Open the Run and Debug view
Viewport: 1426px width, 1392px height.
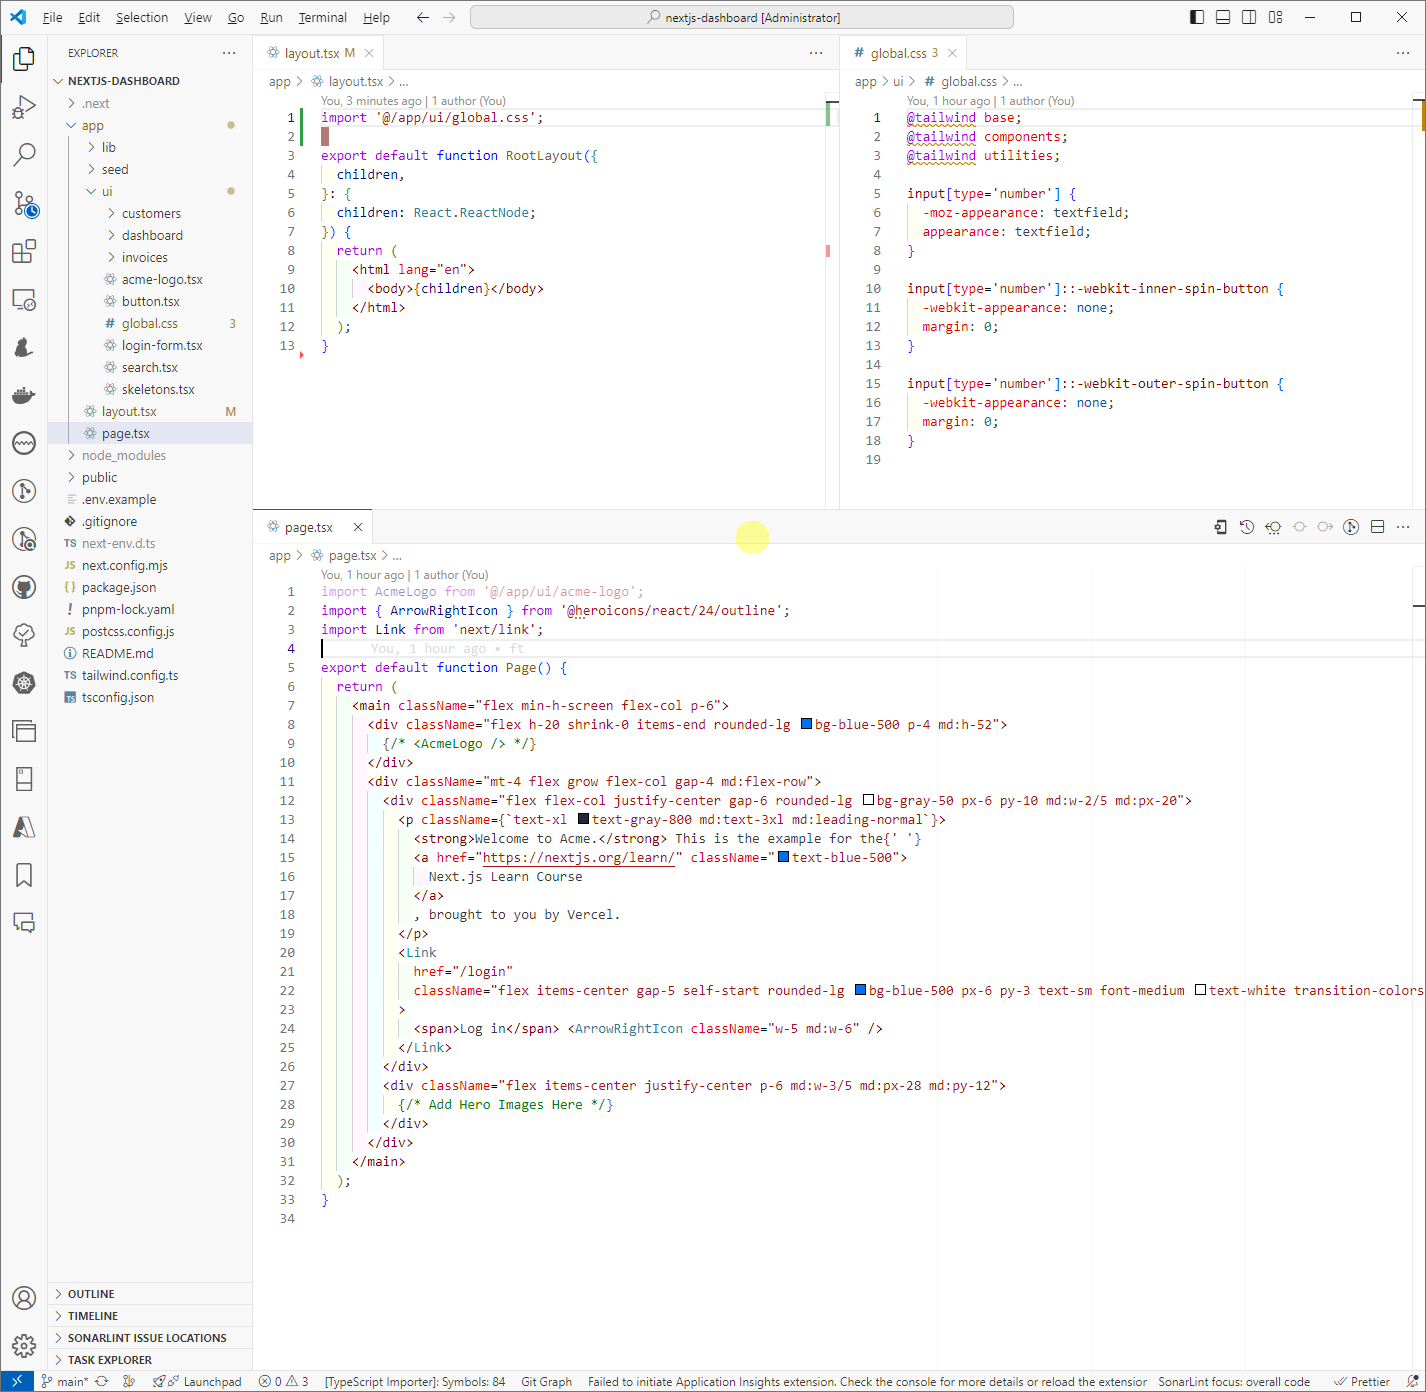pyautogui.click(x=24, y=106)
